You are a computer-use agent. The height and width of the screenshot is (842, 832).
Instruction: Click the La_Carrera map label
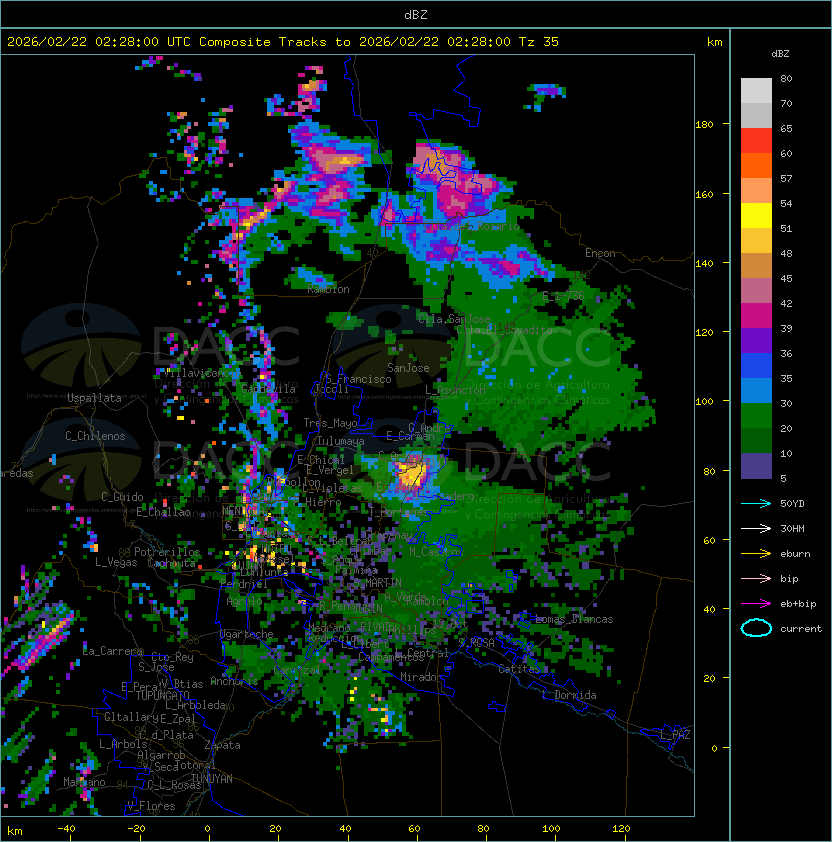click(x=113, y=651)
